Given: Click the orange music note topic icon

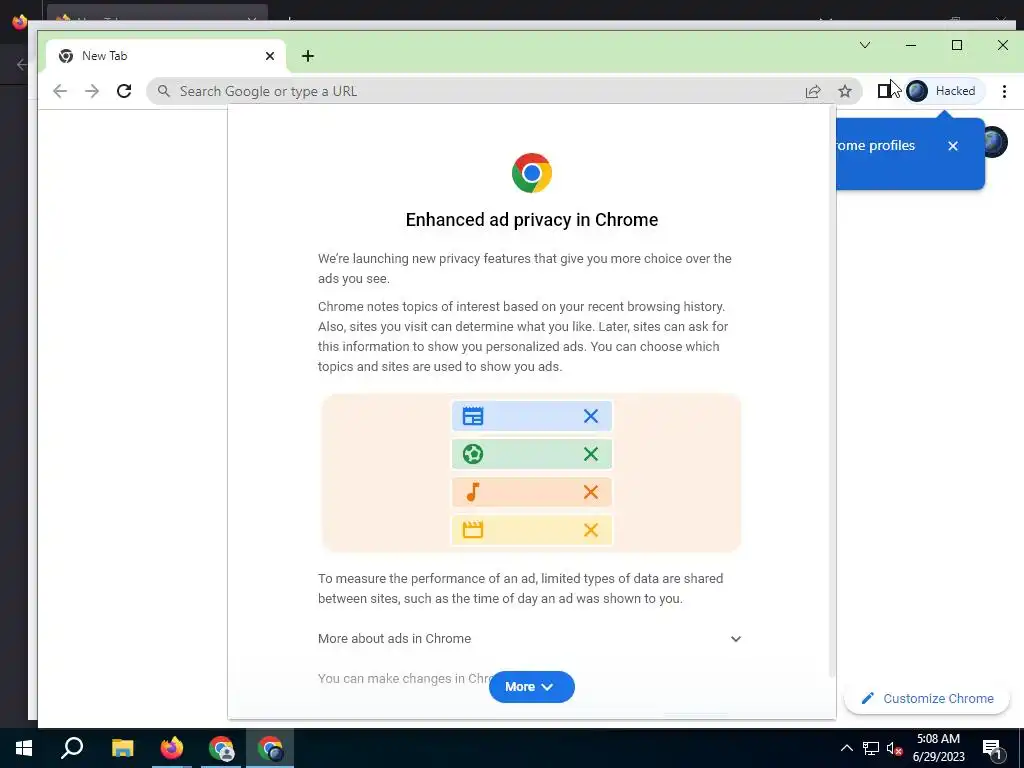Looking at the screenshot, I should click(473, 492).
